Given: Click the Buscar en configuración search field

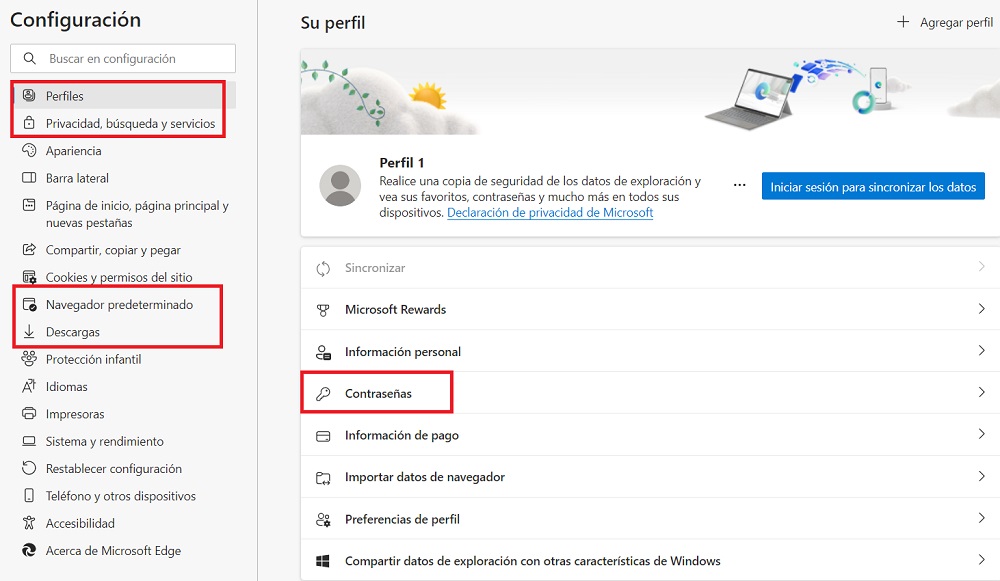Looking at the screenshot, I should click(123, 58).
